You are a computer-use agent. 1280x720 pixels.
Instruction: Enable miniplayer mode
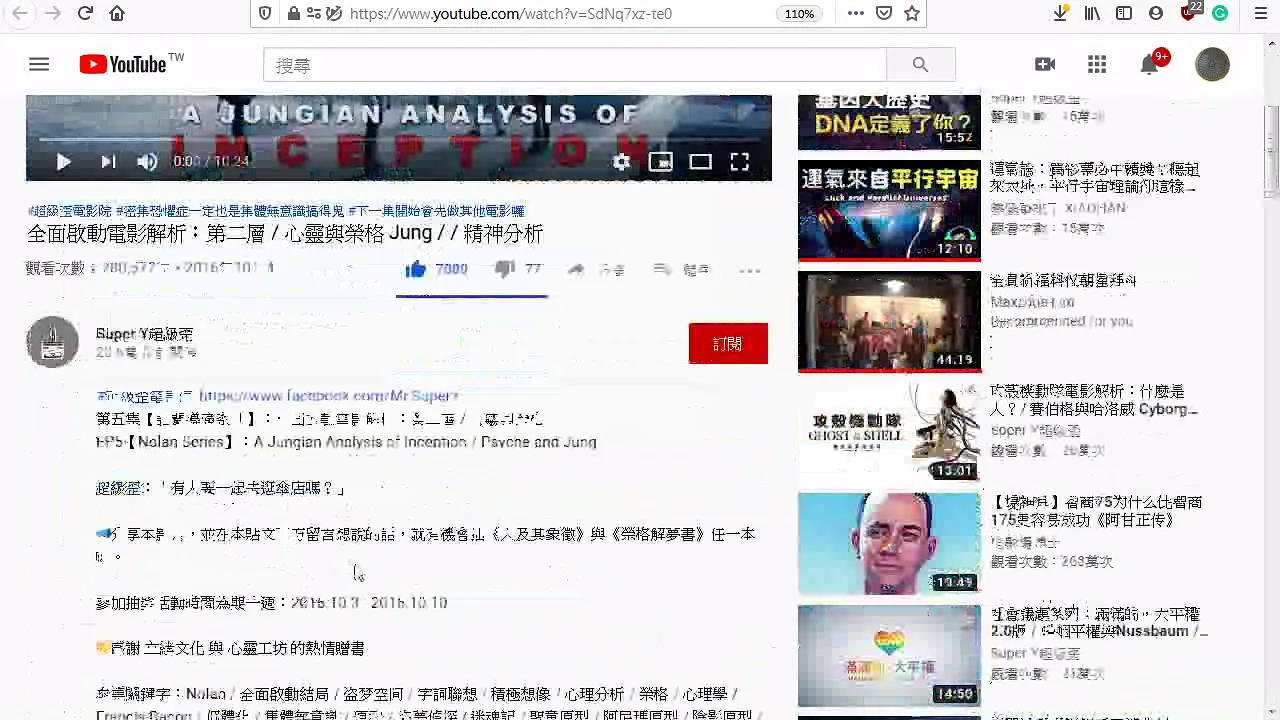pos(660,162)
